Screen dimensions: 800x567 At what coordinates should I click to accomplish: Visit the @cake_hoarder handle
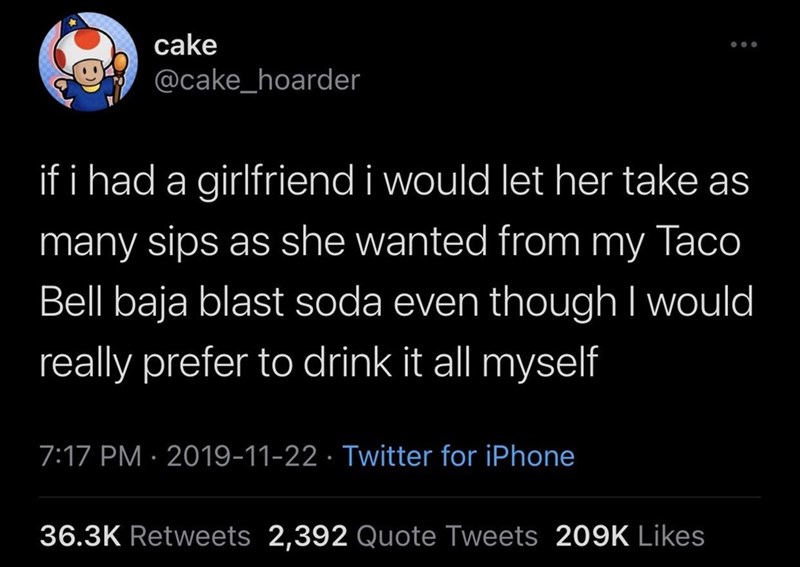[x=256, y=80]
